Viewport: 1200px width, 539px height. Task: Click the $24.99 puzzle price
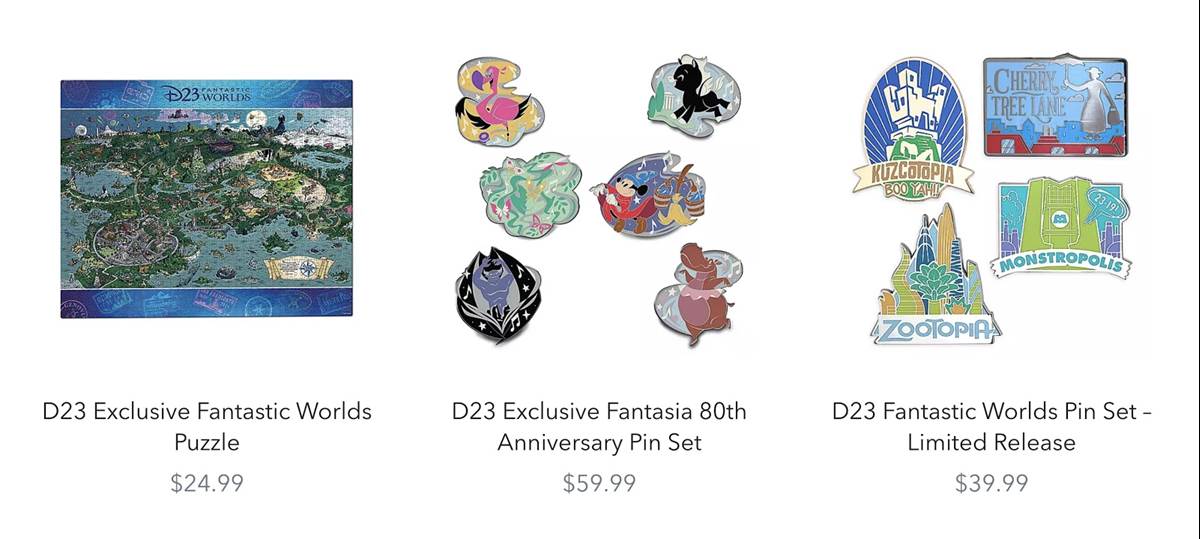207,484
